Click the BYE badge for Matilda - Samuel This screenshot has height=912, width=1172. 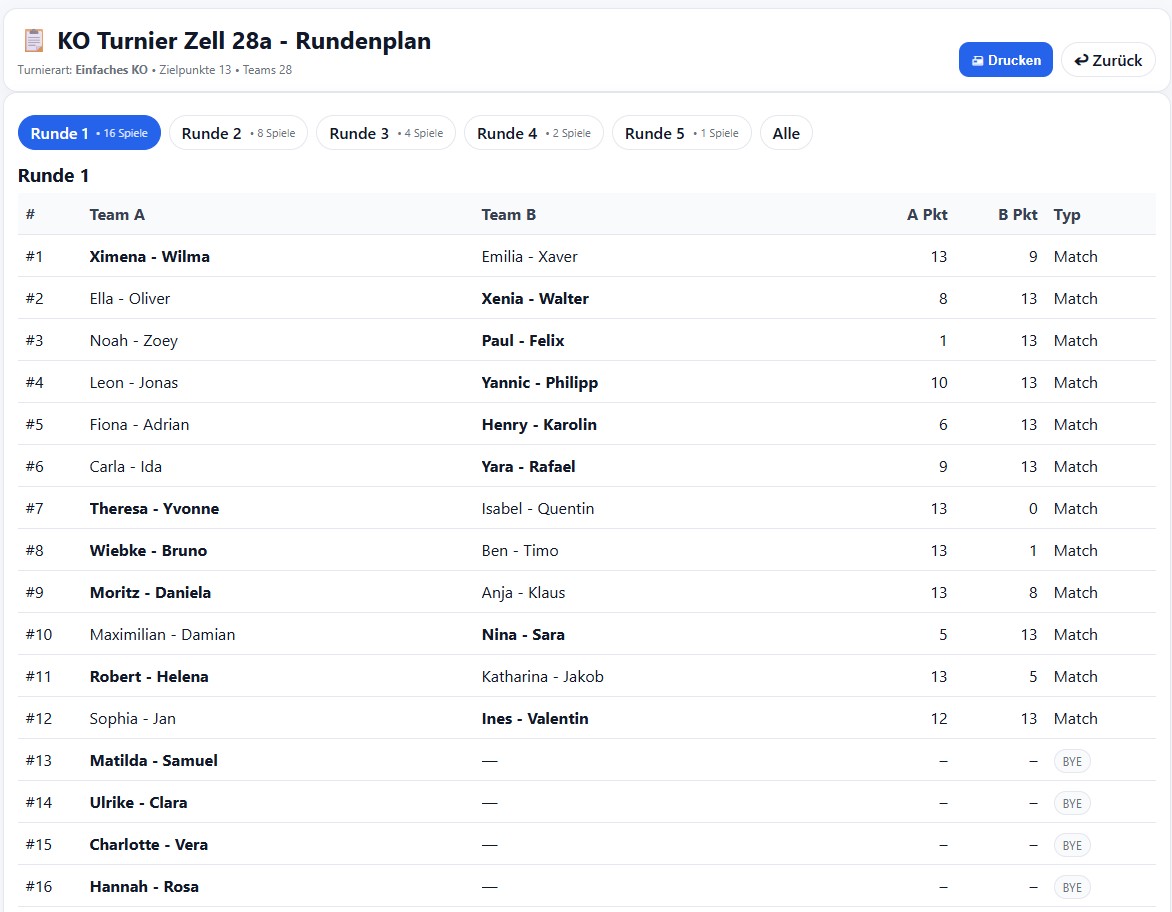click(1072, 761)
